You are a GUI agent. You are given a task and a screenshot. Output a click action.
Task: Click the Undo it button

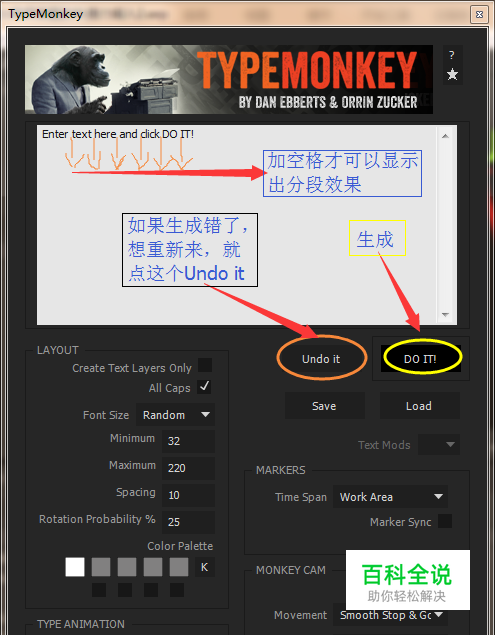[x=321, y=359]
